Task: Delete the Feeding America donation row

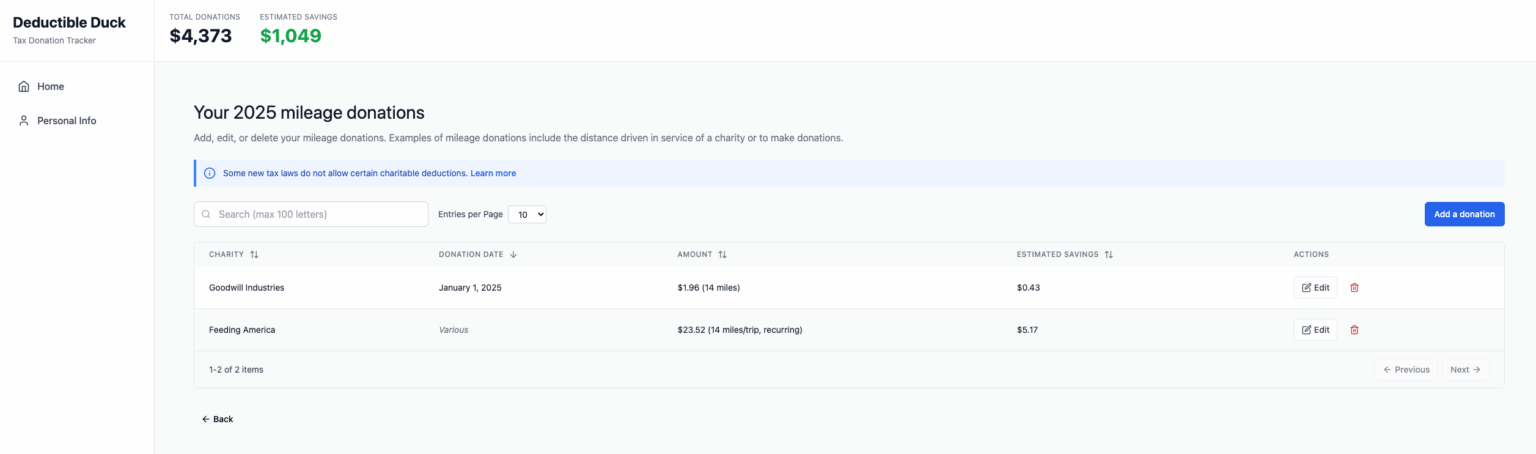Action: click(x=1354, y=330)
